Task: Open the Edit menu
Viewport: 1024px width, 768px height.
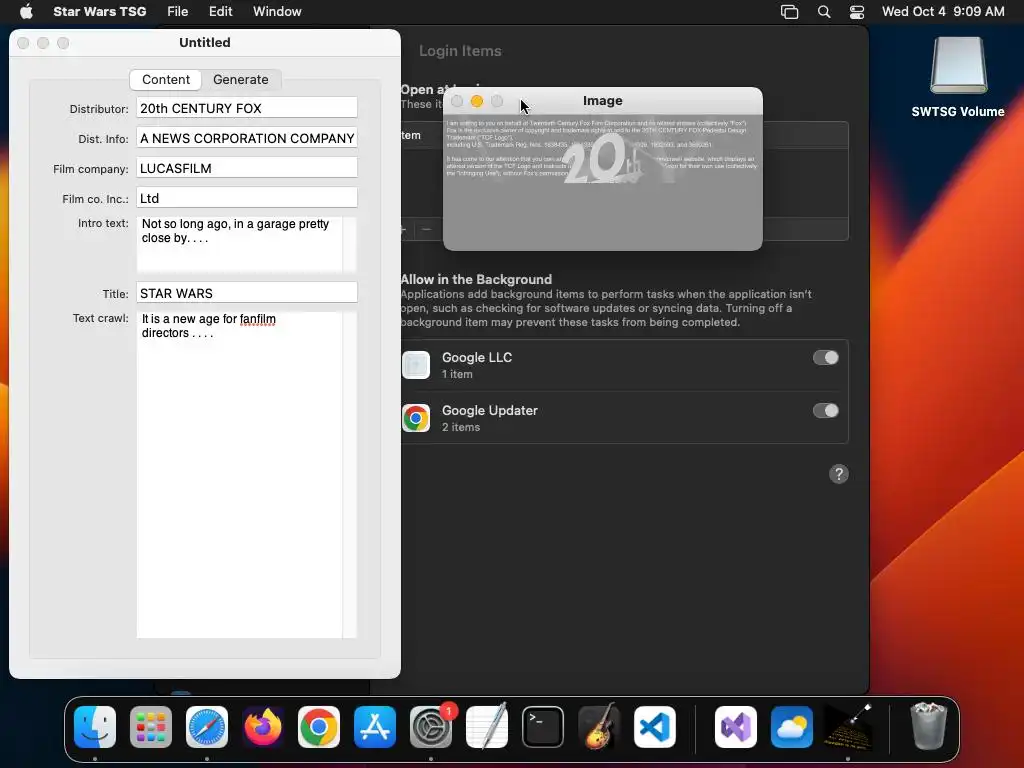Action: tap(221, 11)
